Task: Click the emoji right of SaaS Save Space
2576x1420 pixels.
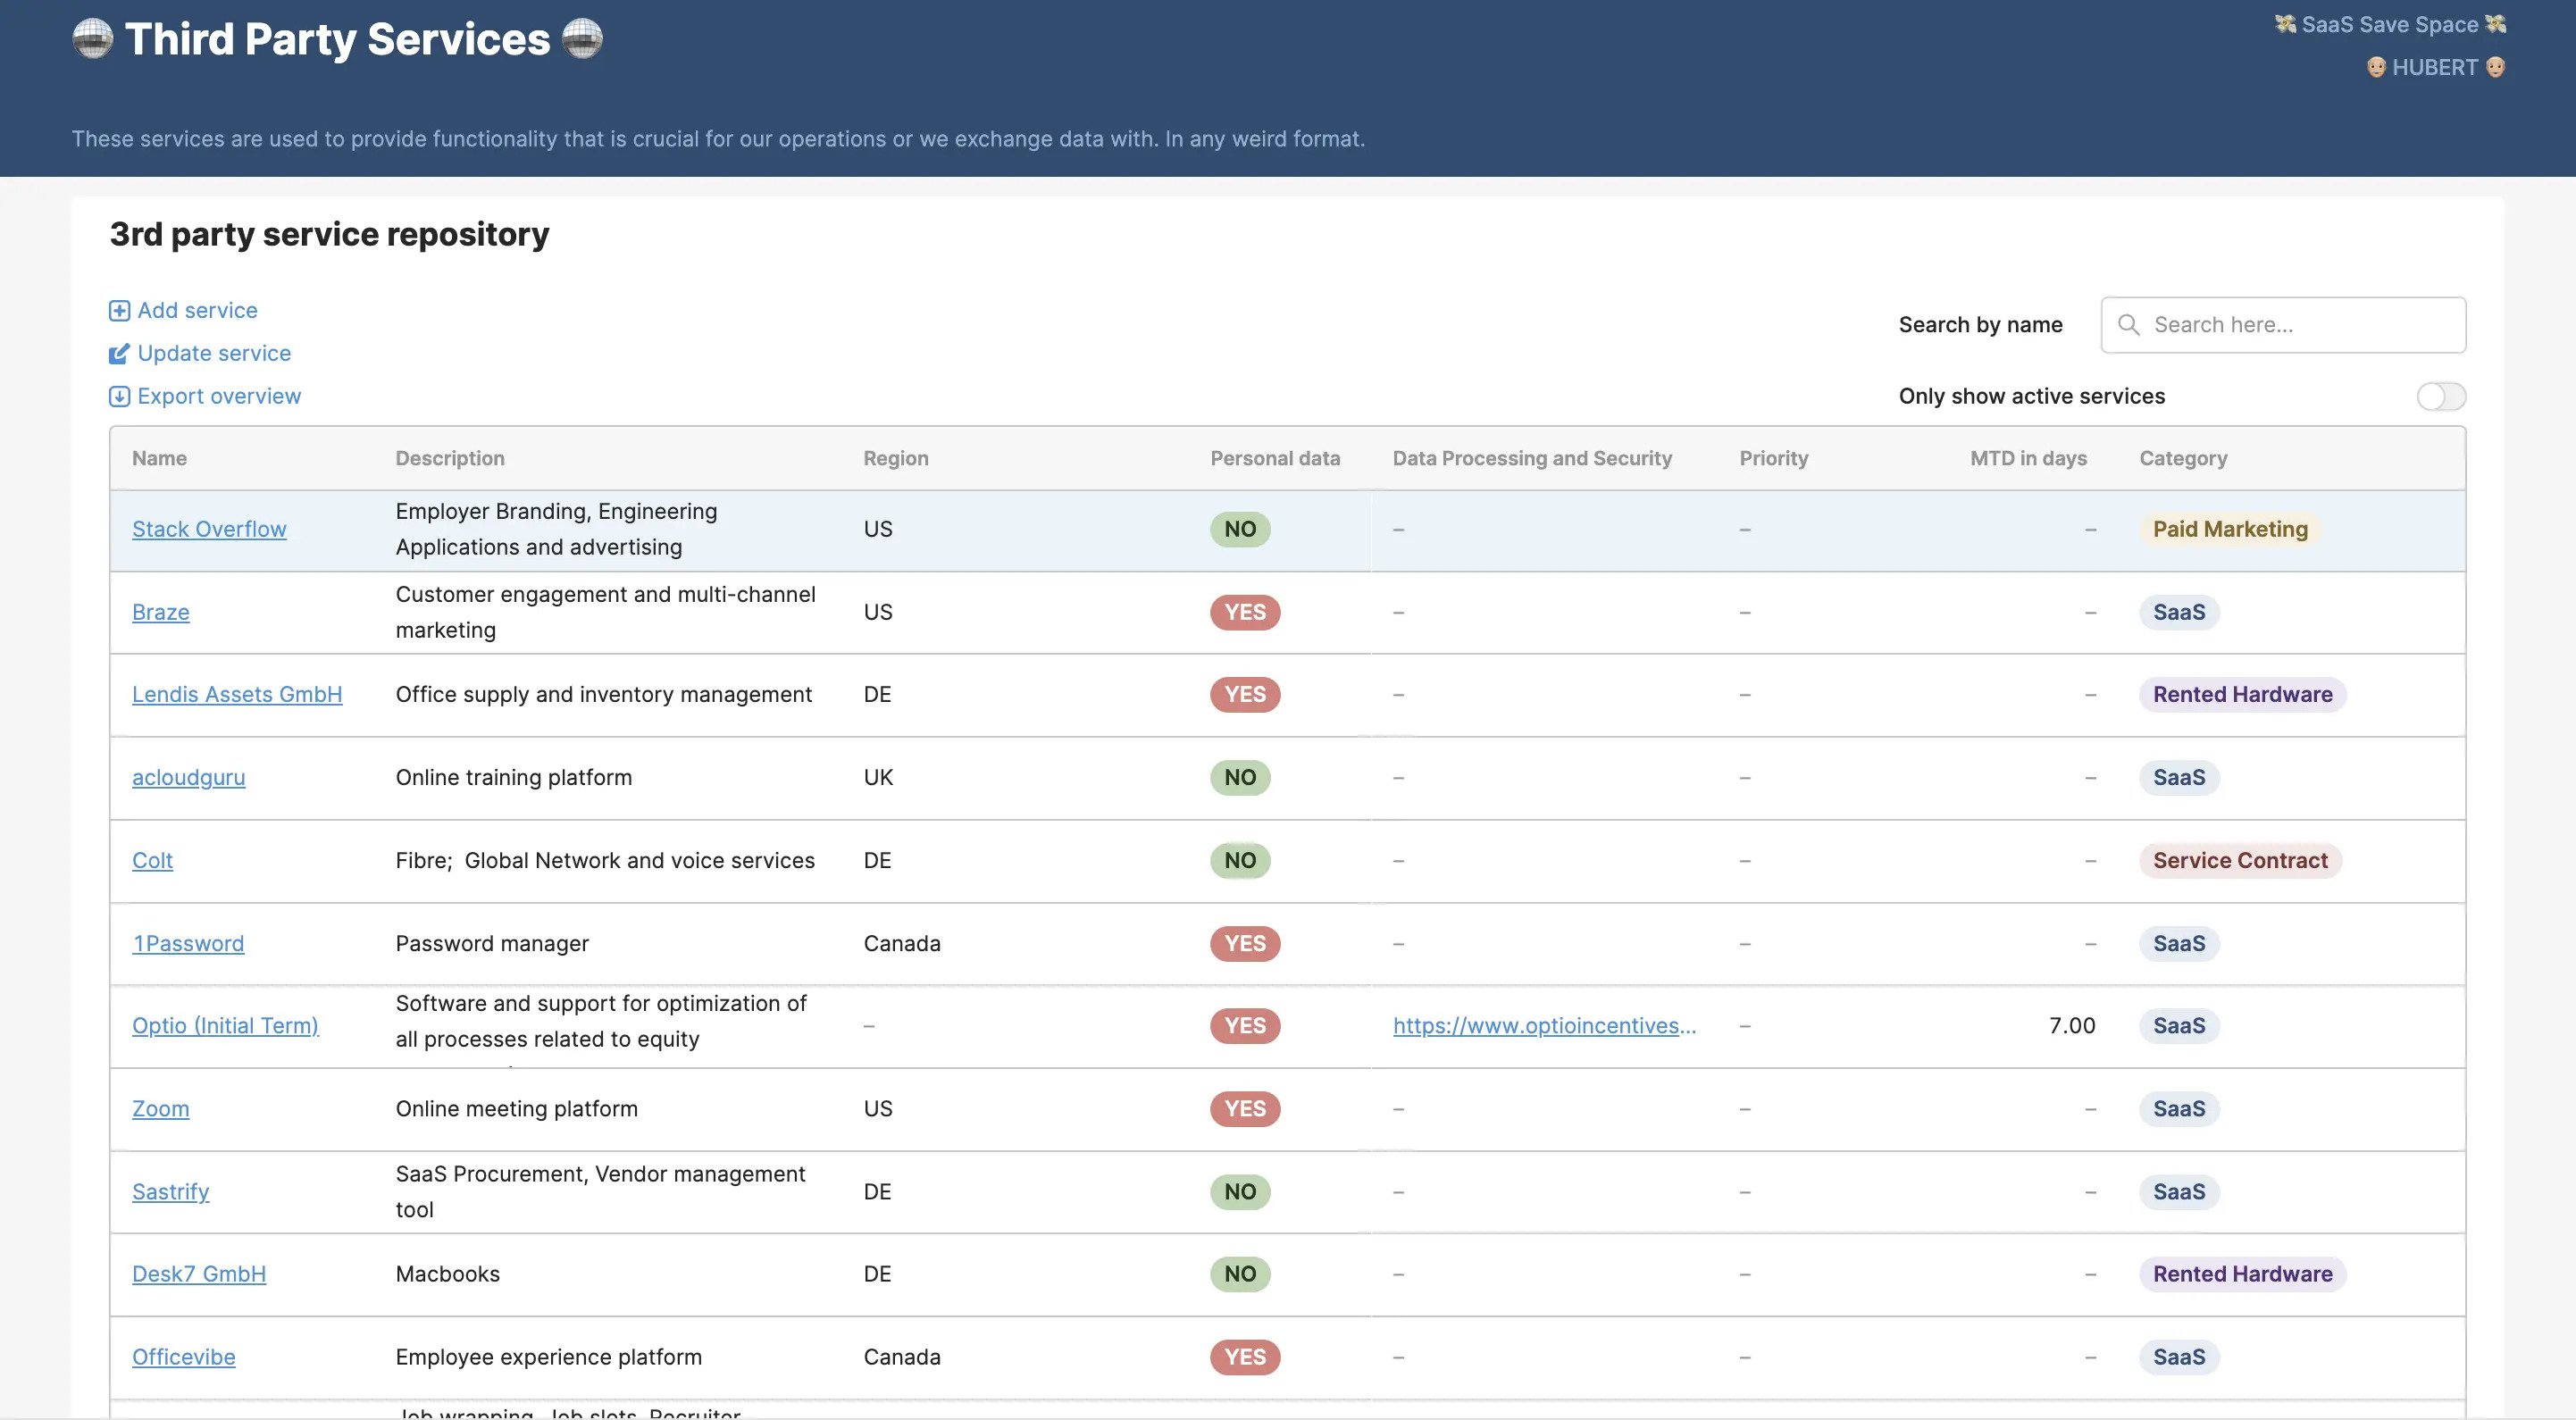Action: [2496, 24]
